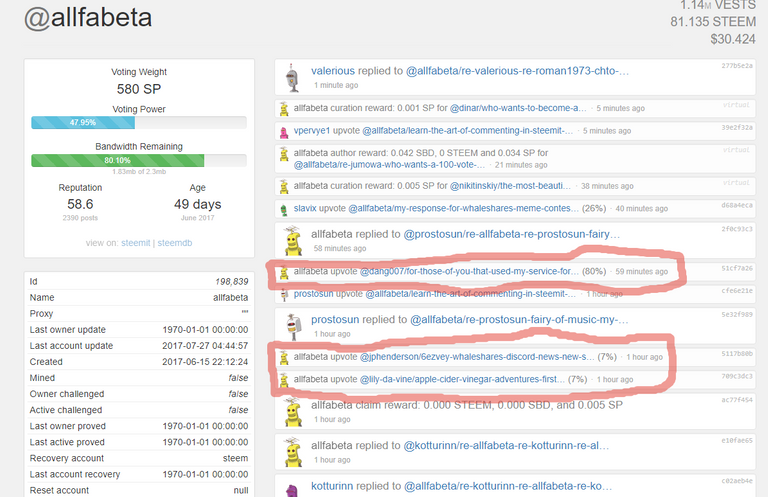This screenshot has width=768, height=497.
Task: Click Bandwidth Remaining 80.10% progress bar
Action: pyautogui.click(x=139, y=160)
